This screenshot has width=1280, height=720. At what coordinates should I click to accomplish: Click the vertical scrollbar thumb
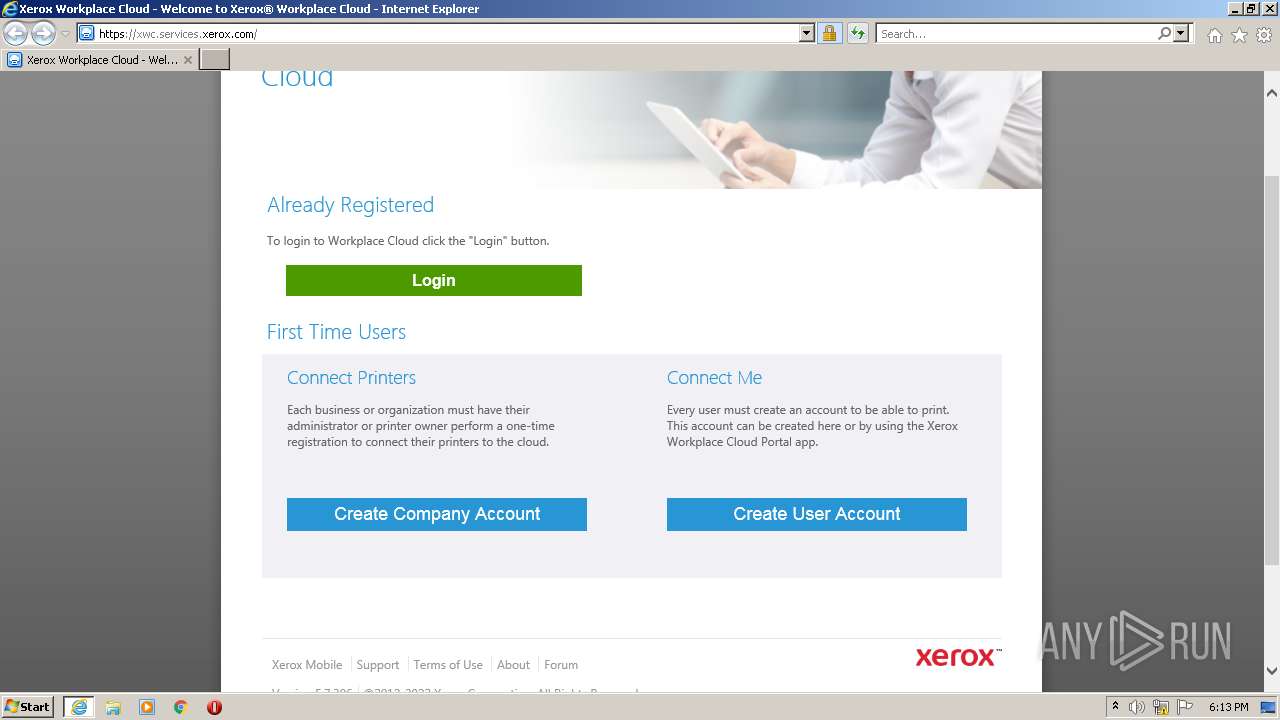point(1272,370)
